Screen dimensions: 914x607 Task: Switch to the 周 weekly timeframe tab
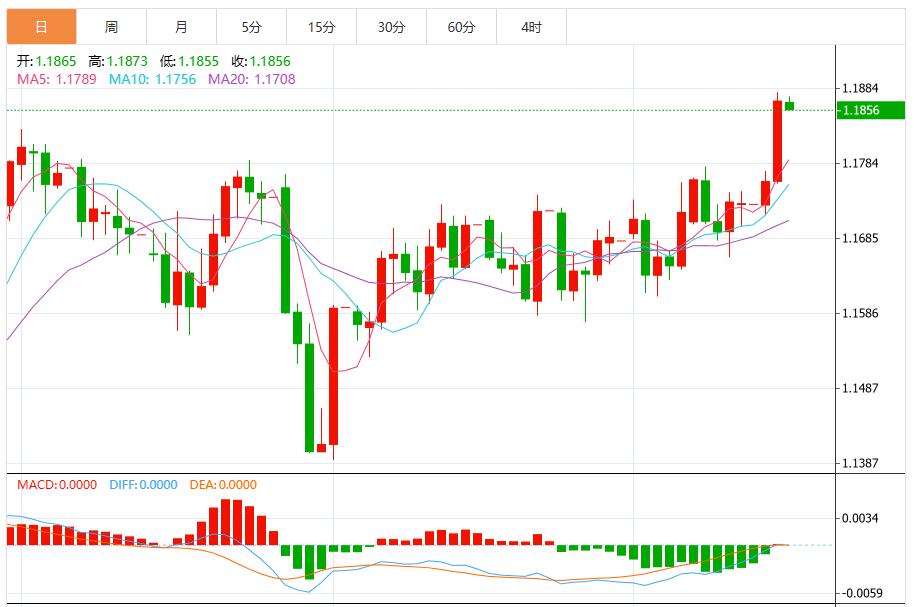(x=113, y=20)
